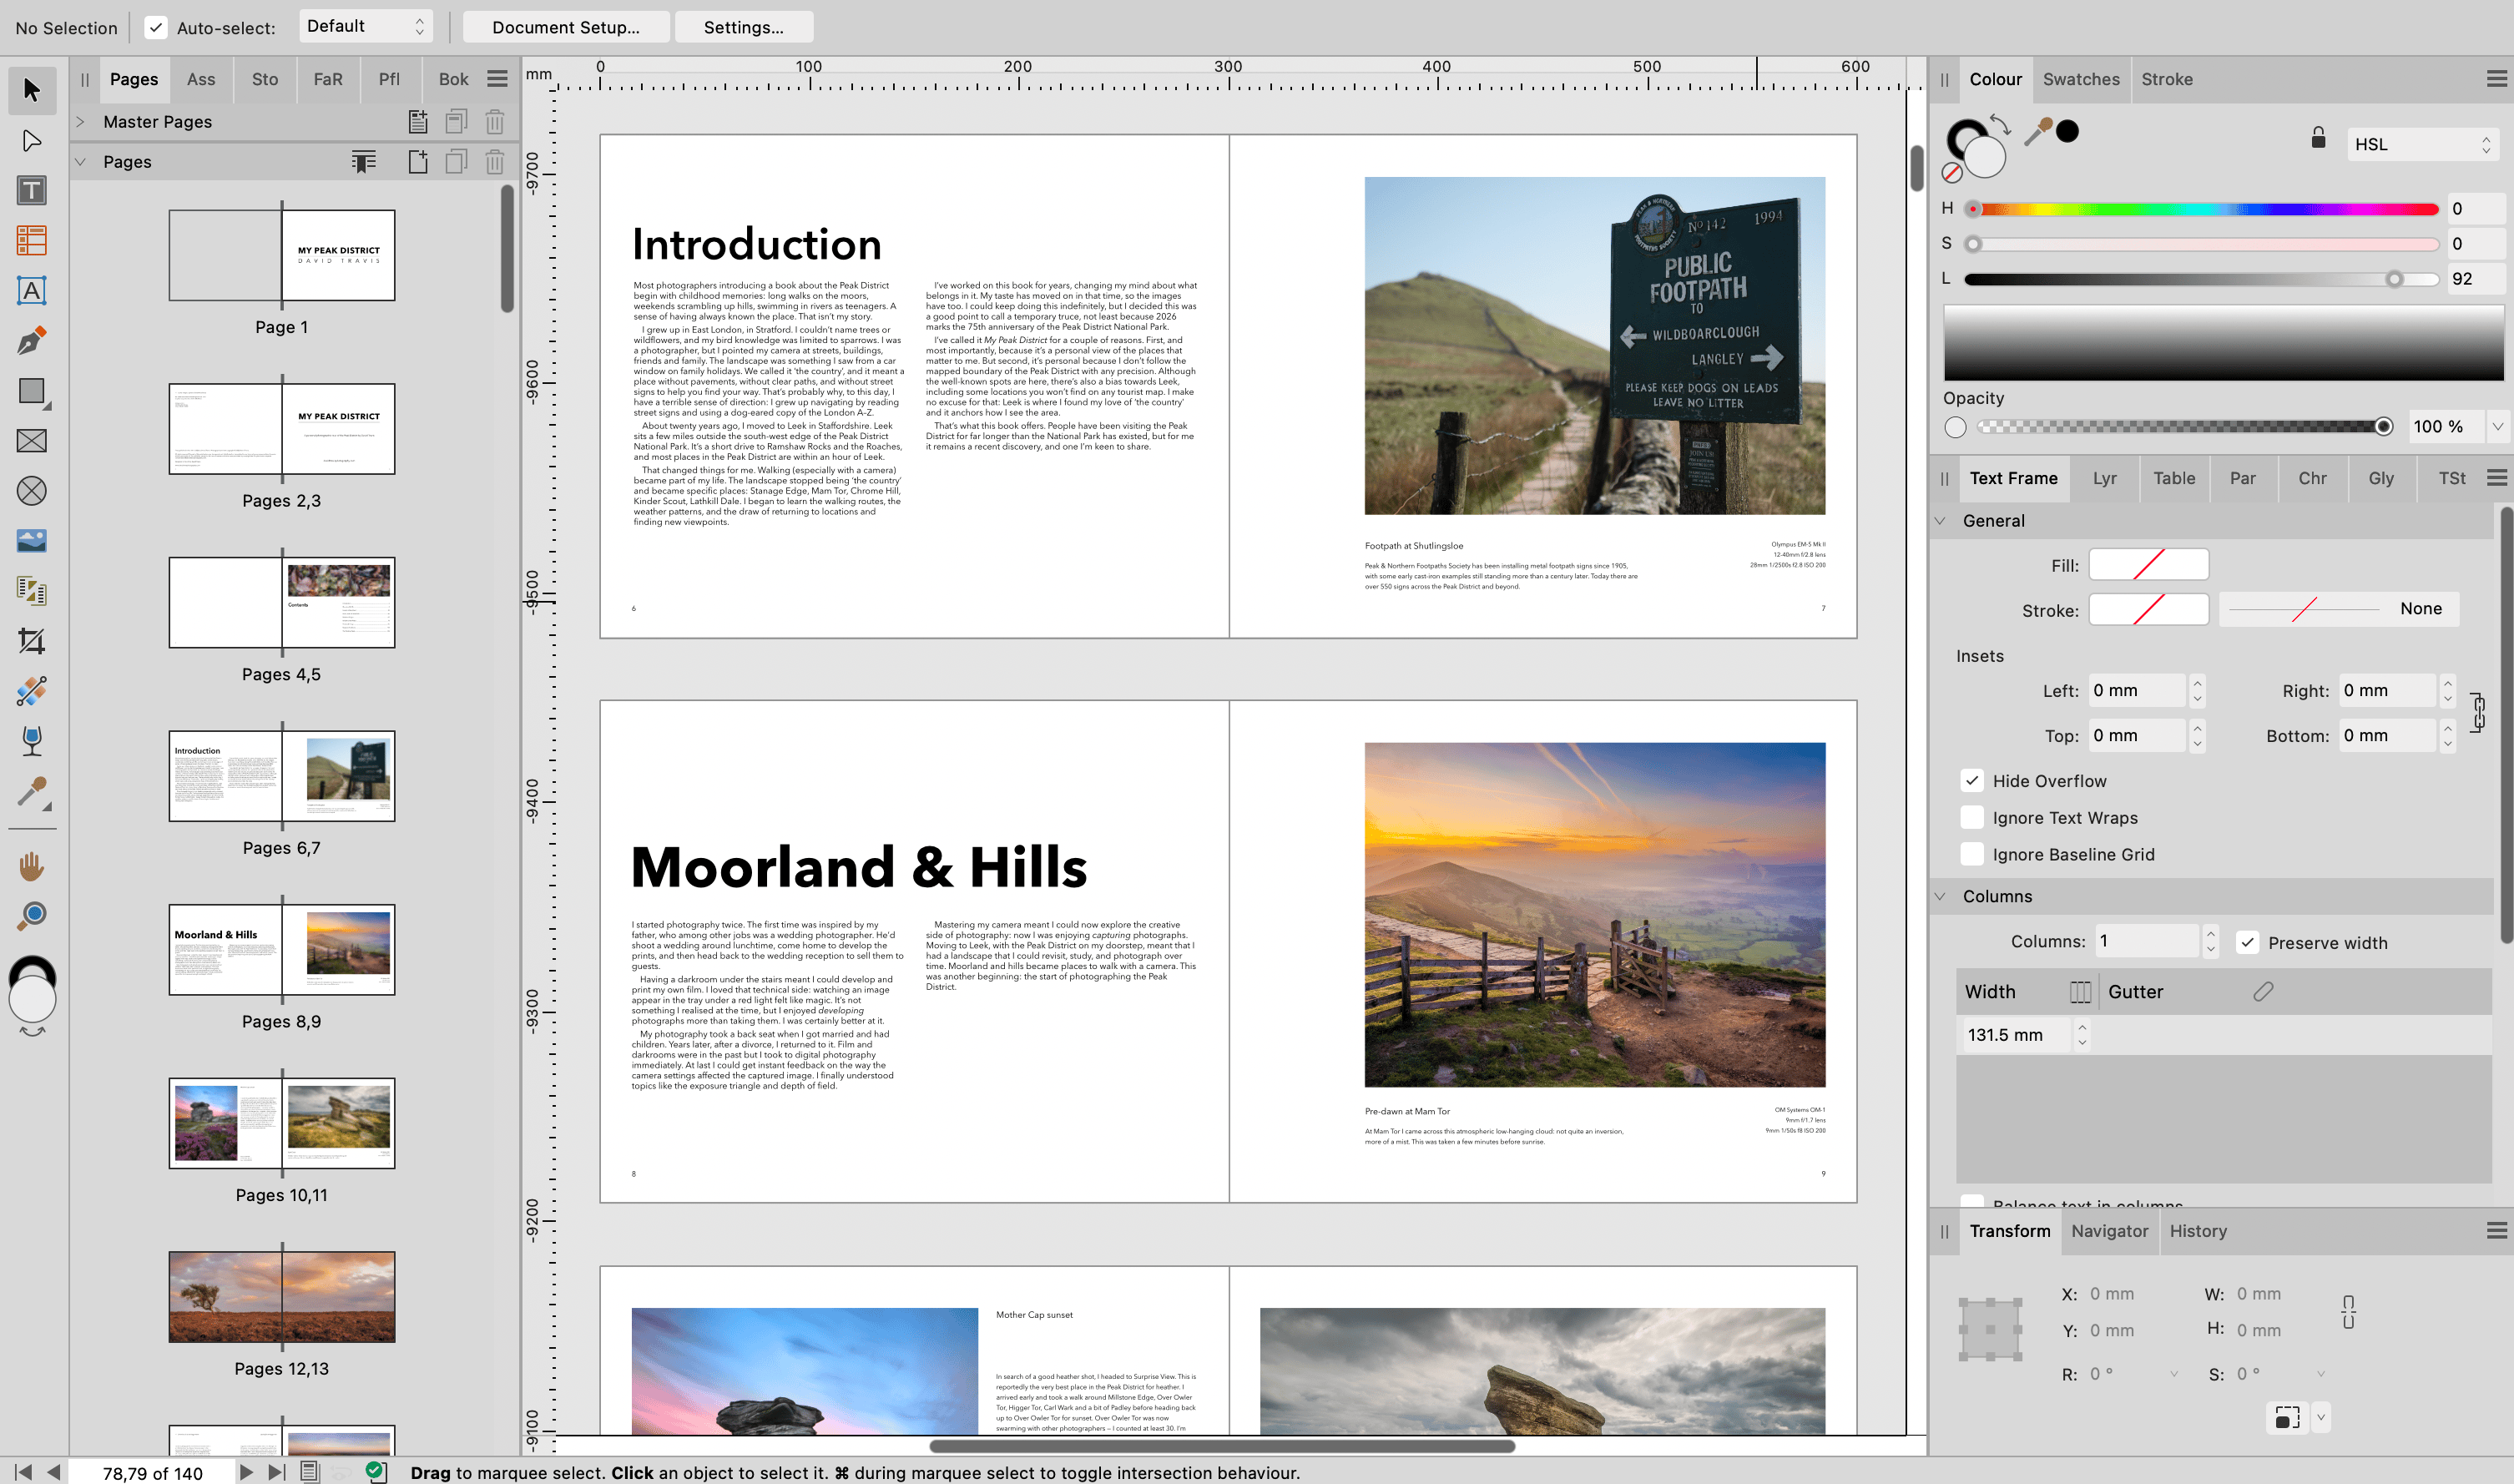Image resolution: width=2514 pixels, height=1484 pixels.
Task: Expand the Master Pages section
Action: (81, 122)
